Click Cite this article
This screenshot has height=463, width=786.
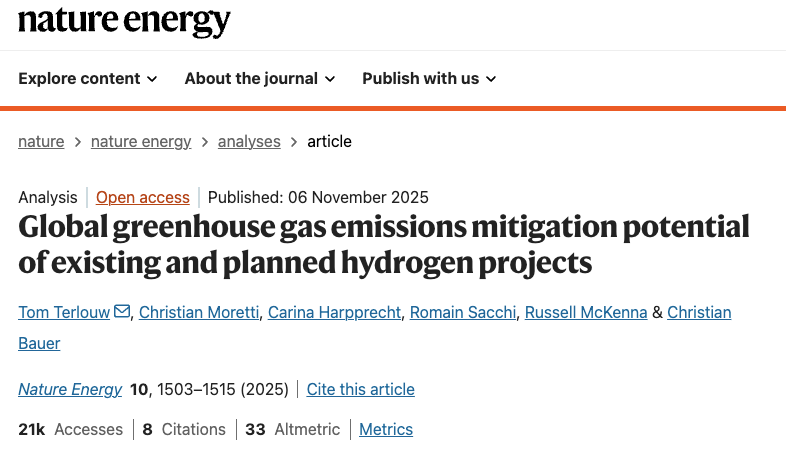tap(361, 389)
